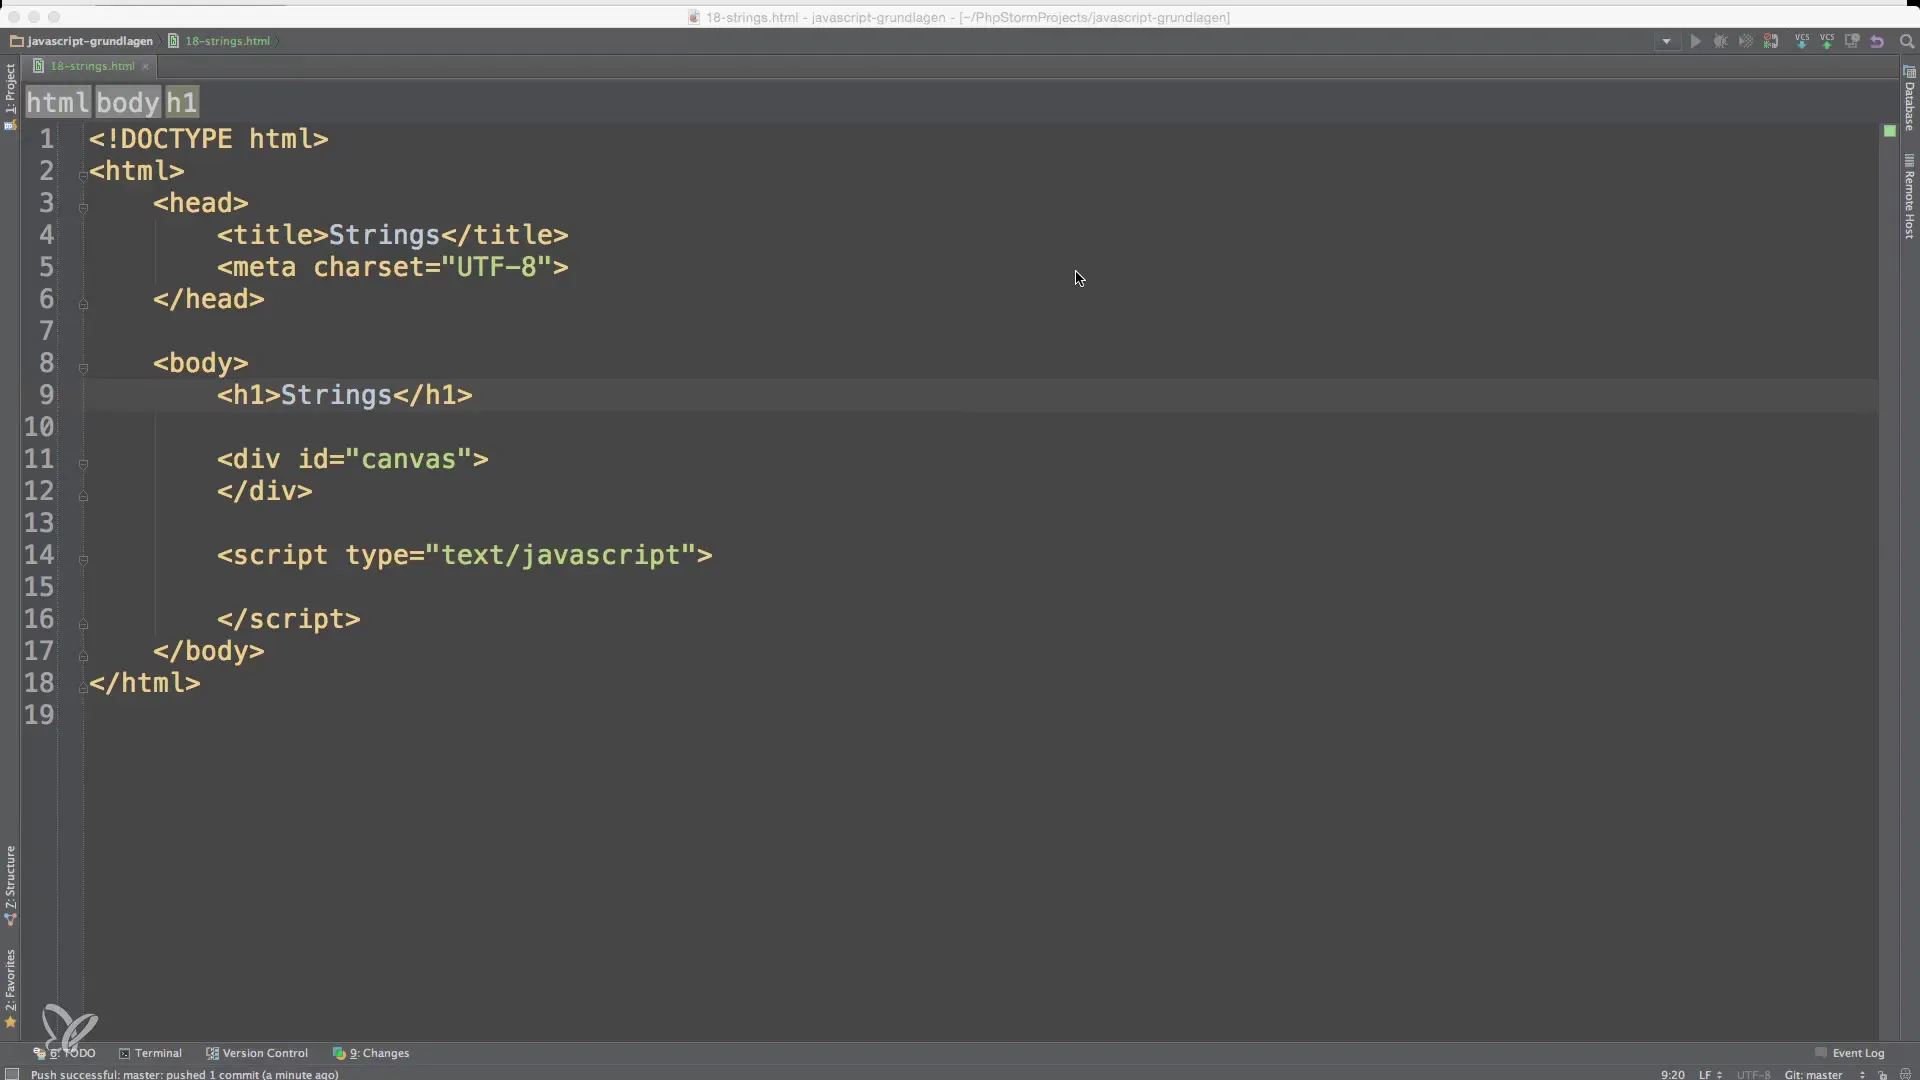Viewport: 1920px width, 1080px height.
Task: Collapse the script fold on line 14
Action: click(x=83, y=559)
